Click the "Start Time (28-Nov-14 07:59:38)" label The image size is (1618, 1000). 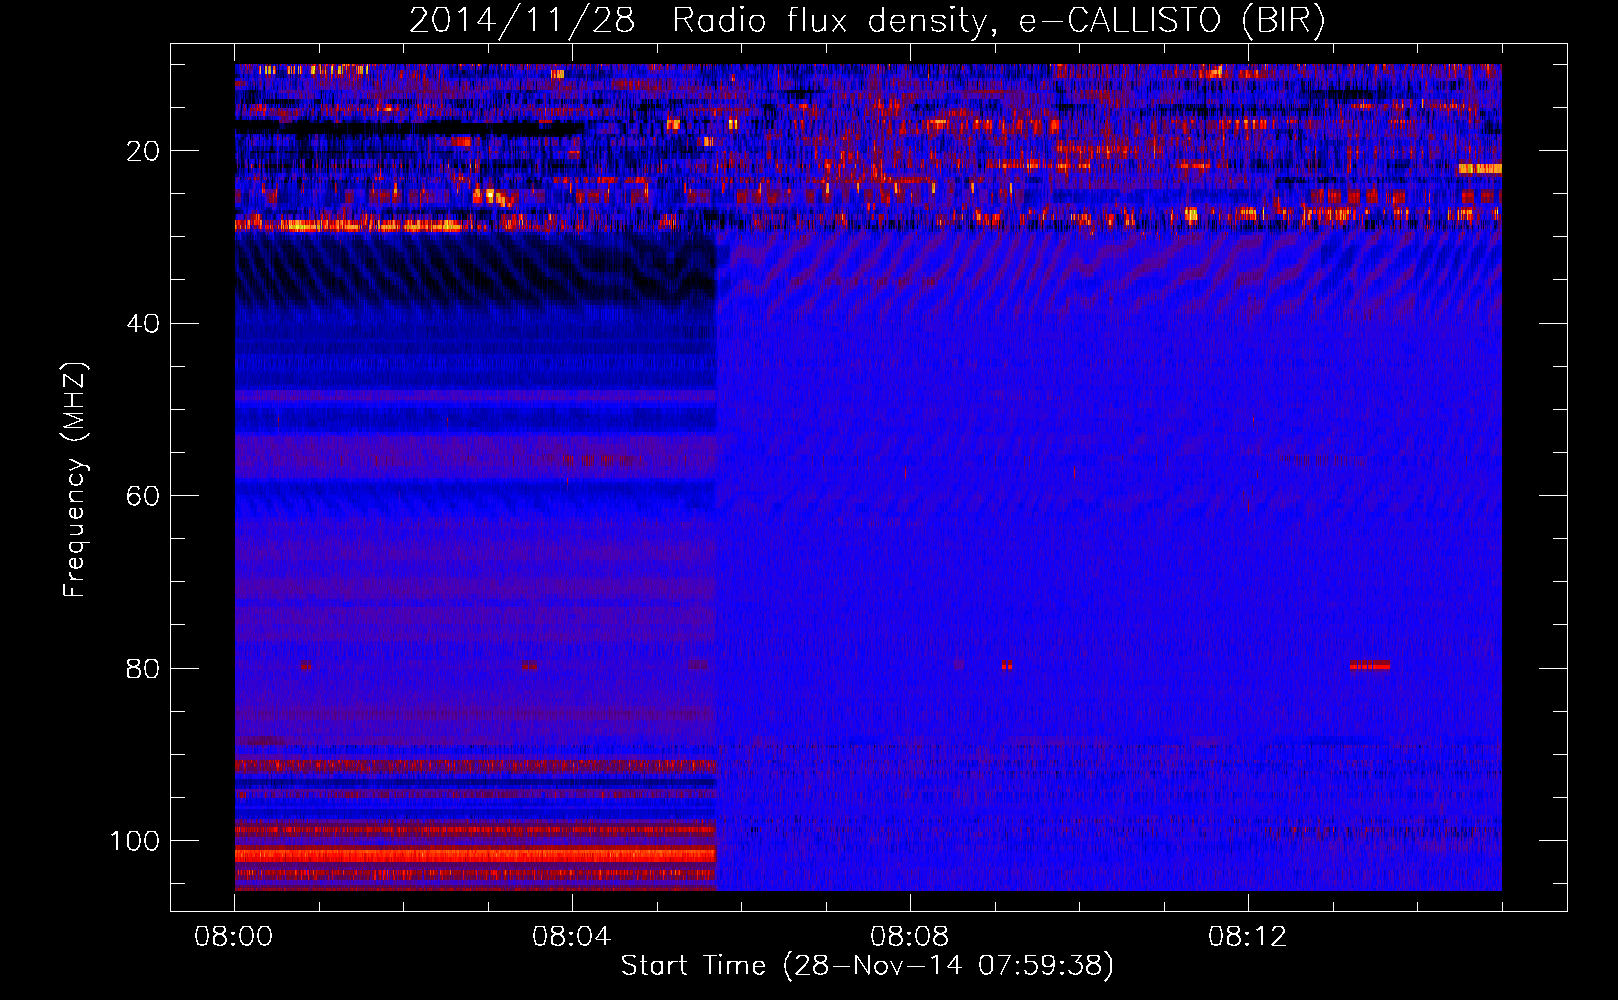867,966
